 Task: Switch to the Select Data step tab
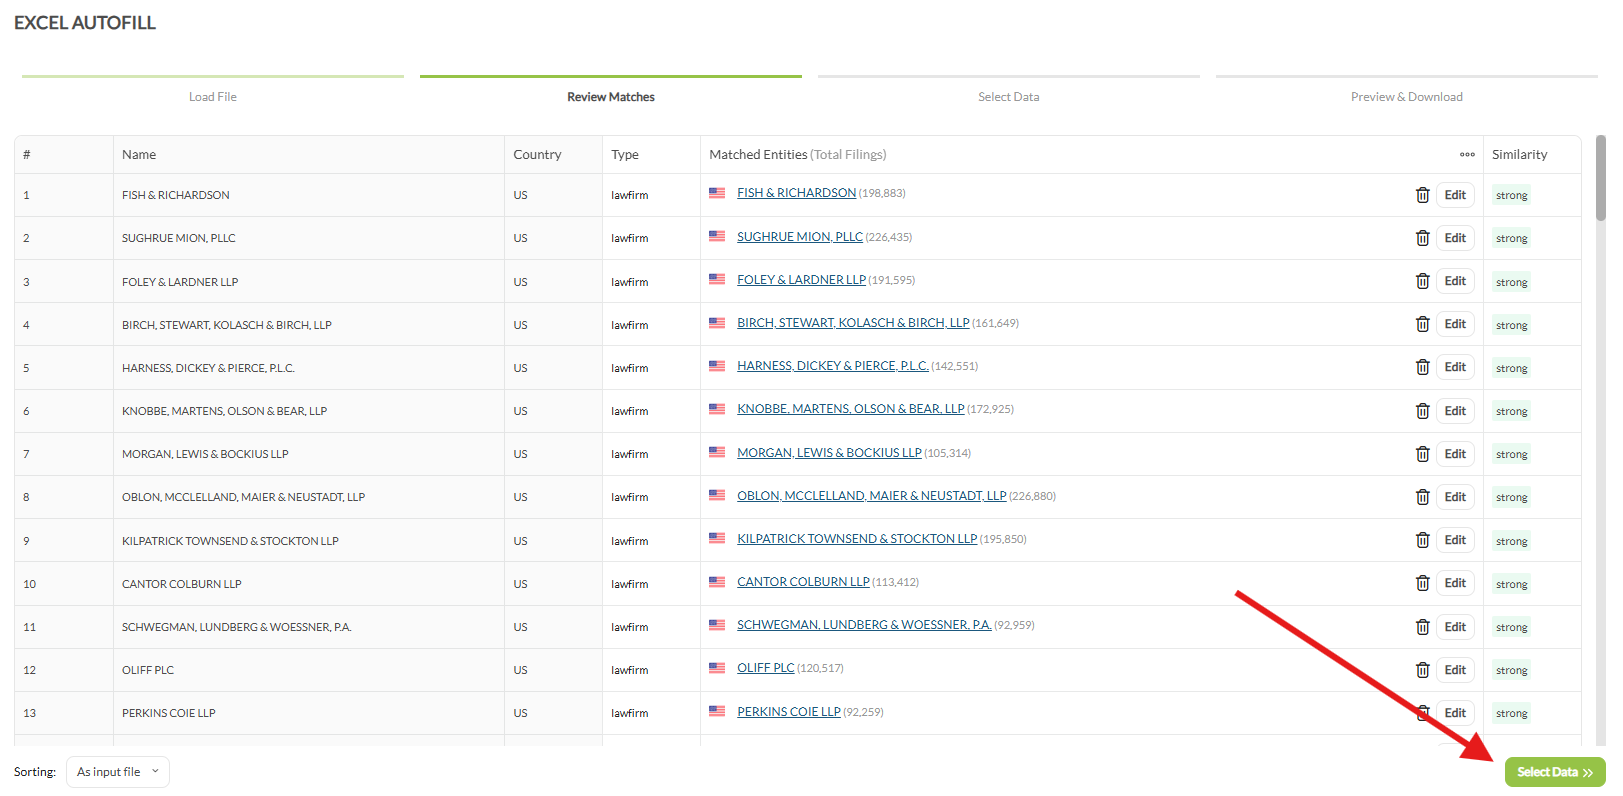[x=1009, y=97]
